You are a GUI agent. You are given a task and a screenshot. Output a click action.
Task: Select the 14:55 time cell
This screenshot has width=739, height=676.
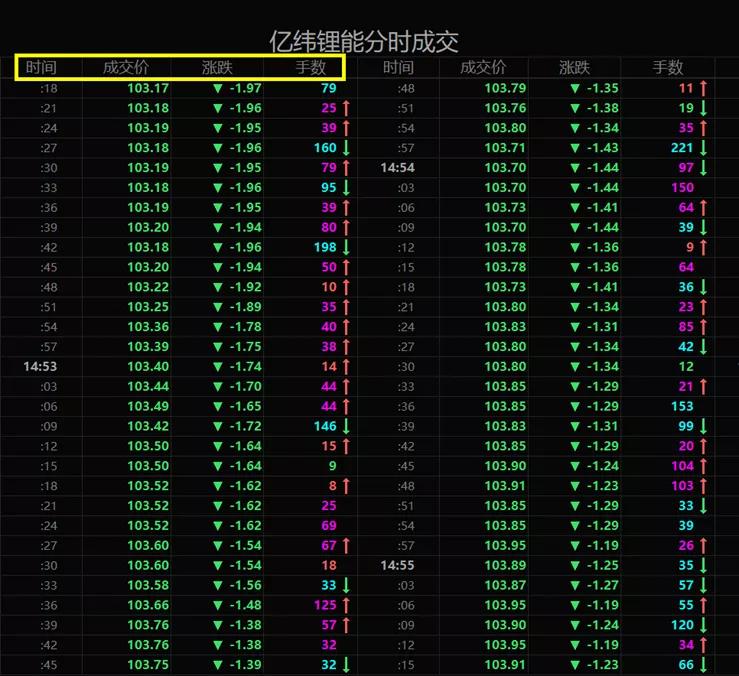click(397, 565)
